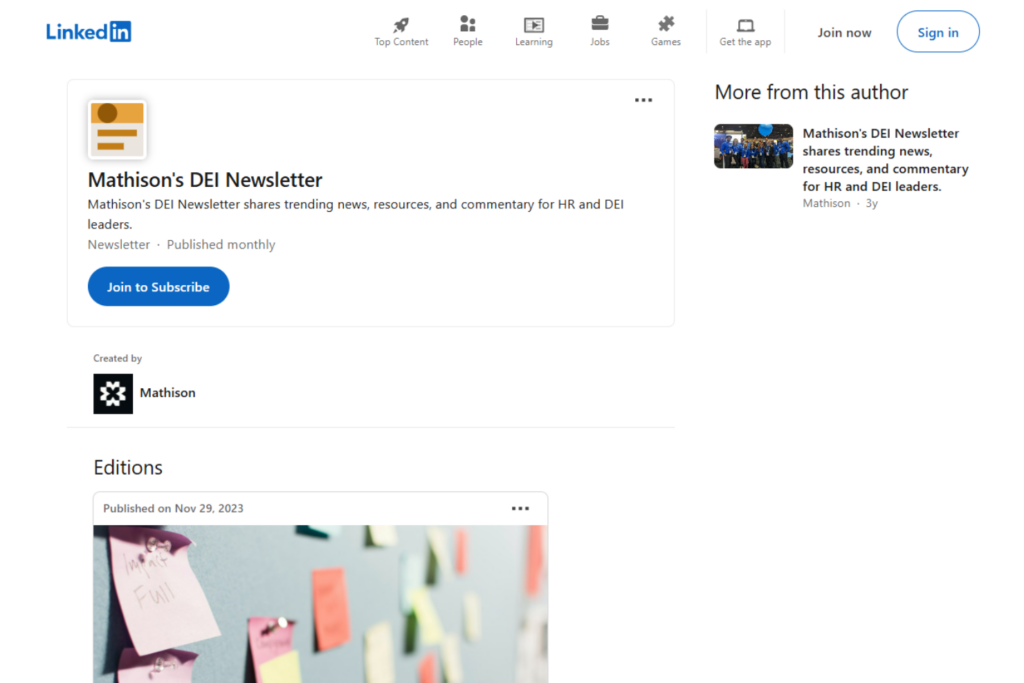Click the 'Editions' heading
Image resolution: width=1024 pixels, height=683 pixels.
128,468
